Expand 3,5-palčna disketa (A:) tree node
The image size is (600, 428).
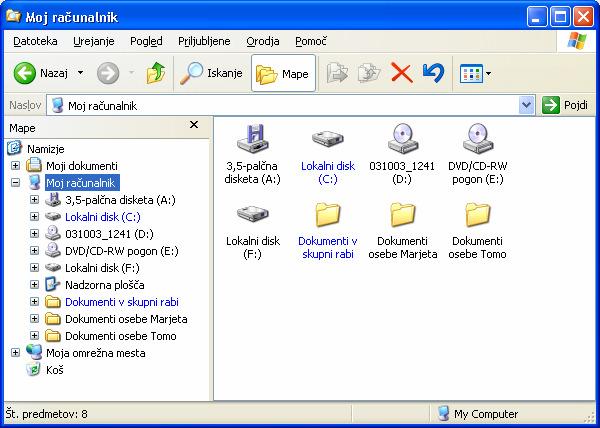(x=34, y=200)
